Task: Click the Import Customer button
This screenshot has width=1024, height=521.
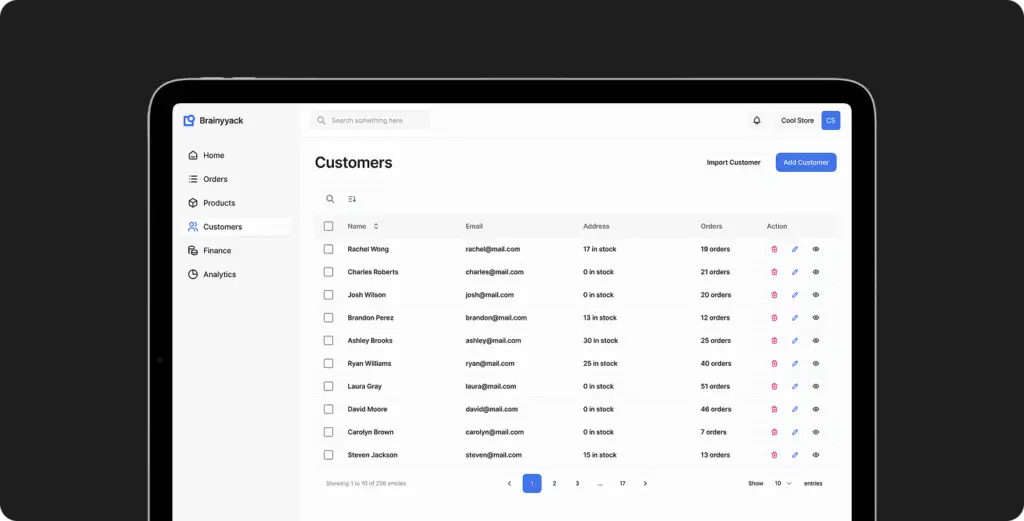Action: (733, 163)
